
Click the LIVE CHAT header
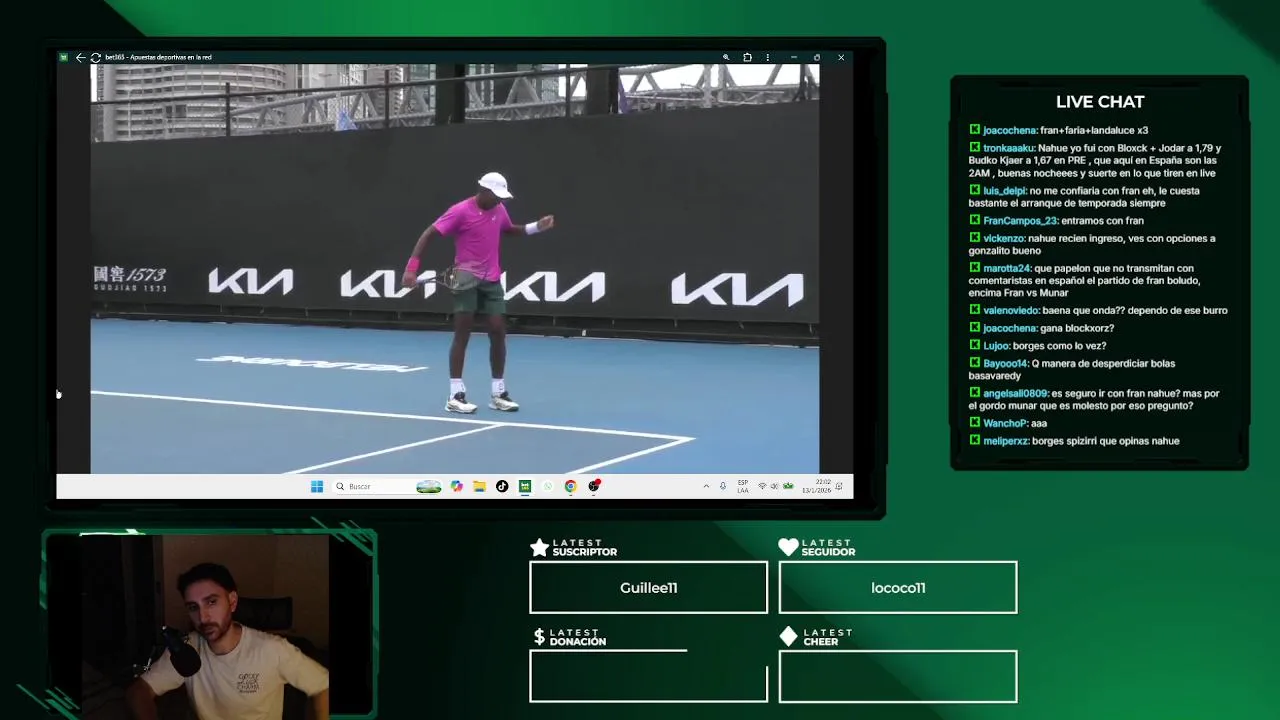pos(1100,102)
